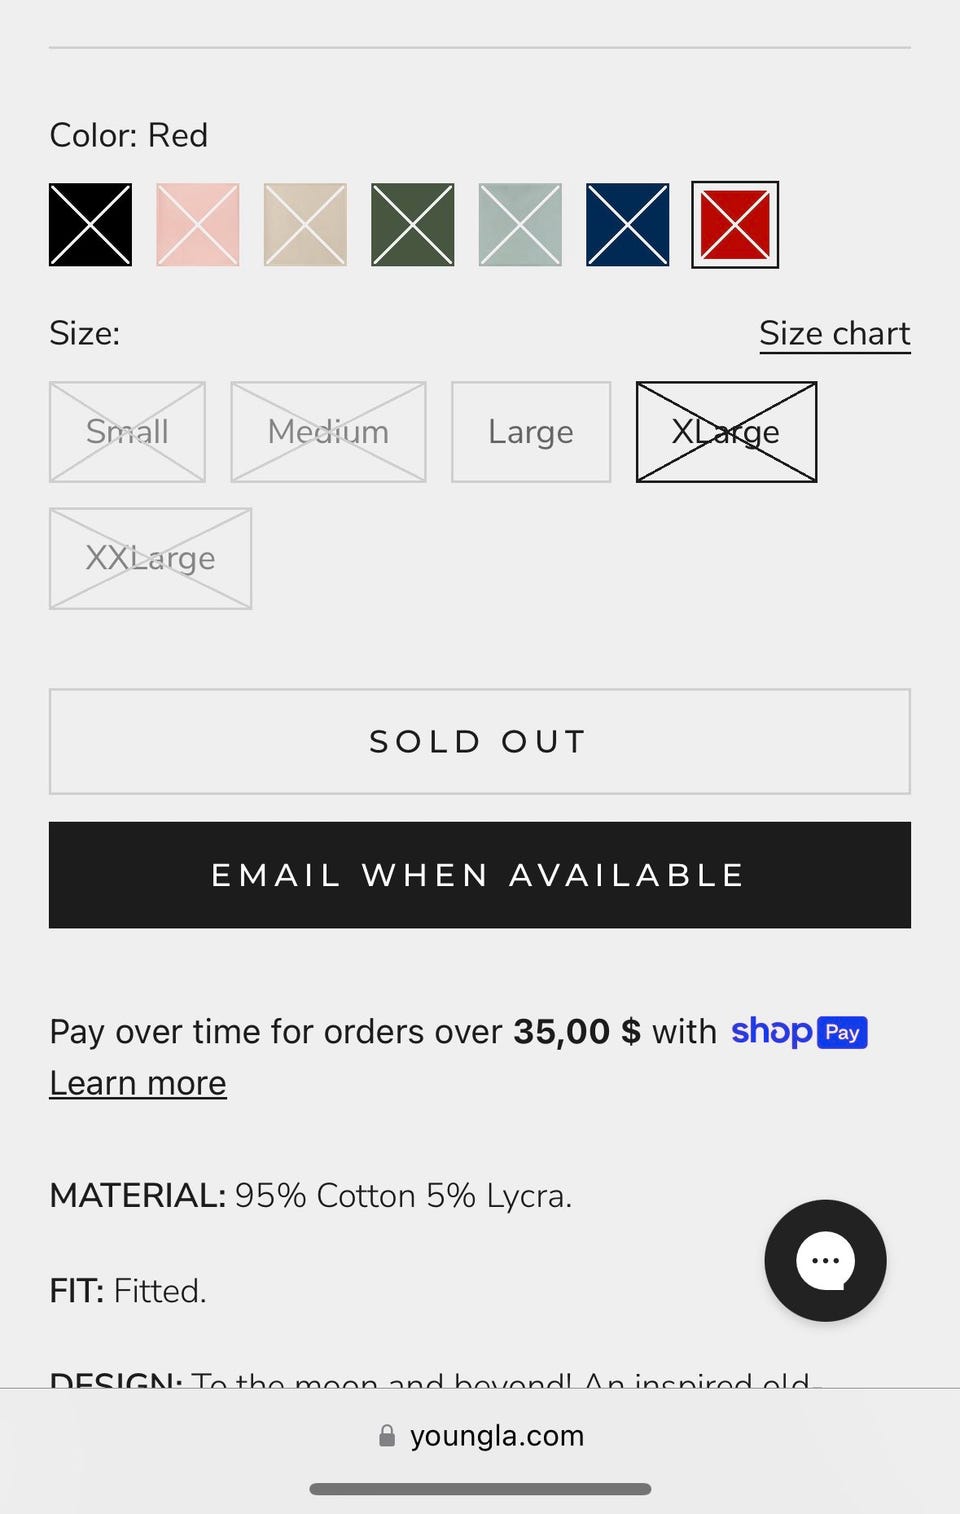Image resolution: width=960 pixels, height=1514 pixels.
Task: Select the navy blue color swatch
Action: point(628,225)
